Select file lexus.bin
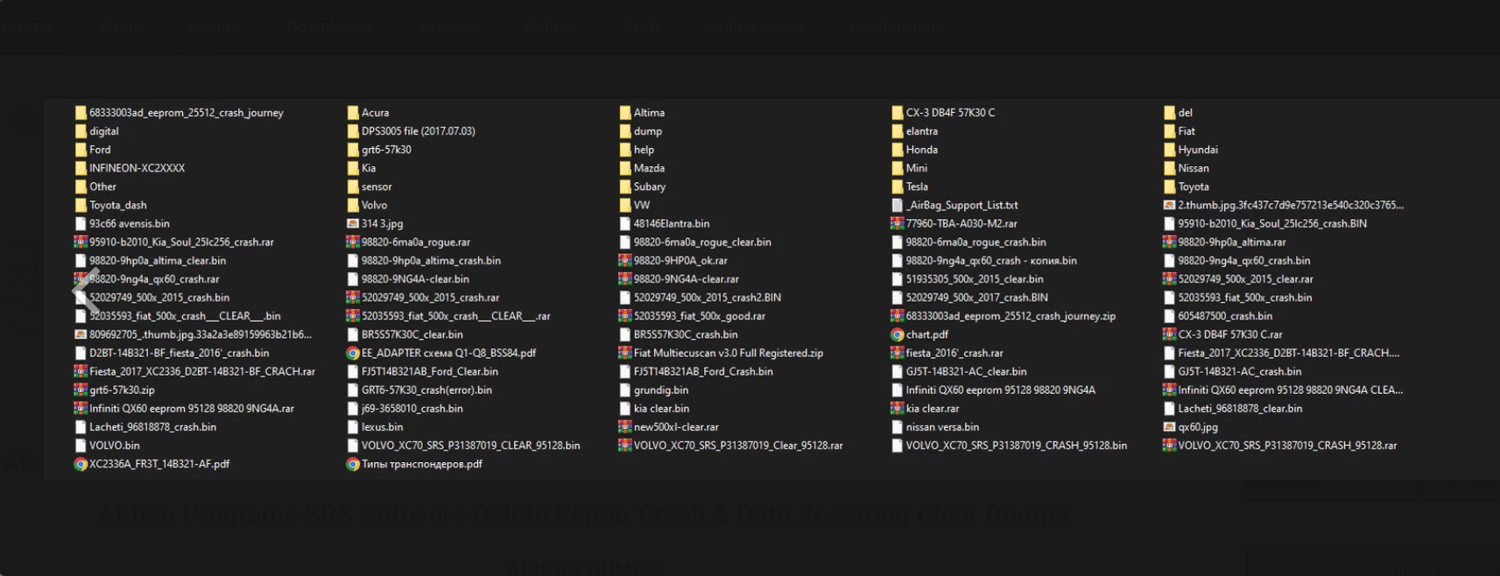This screenshot has height=576, width=1500. (382, 427)
